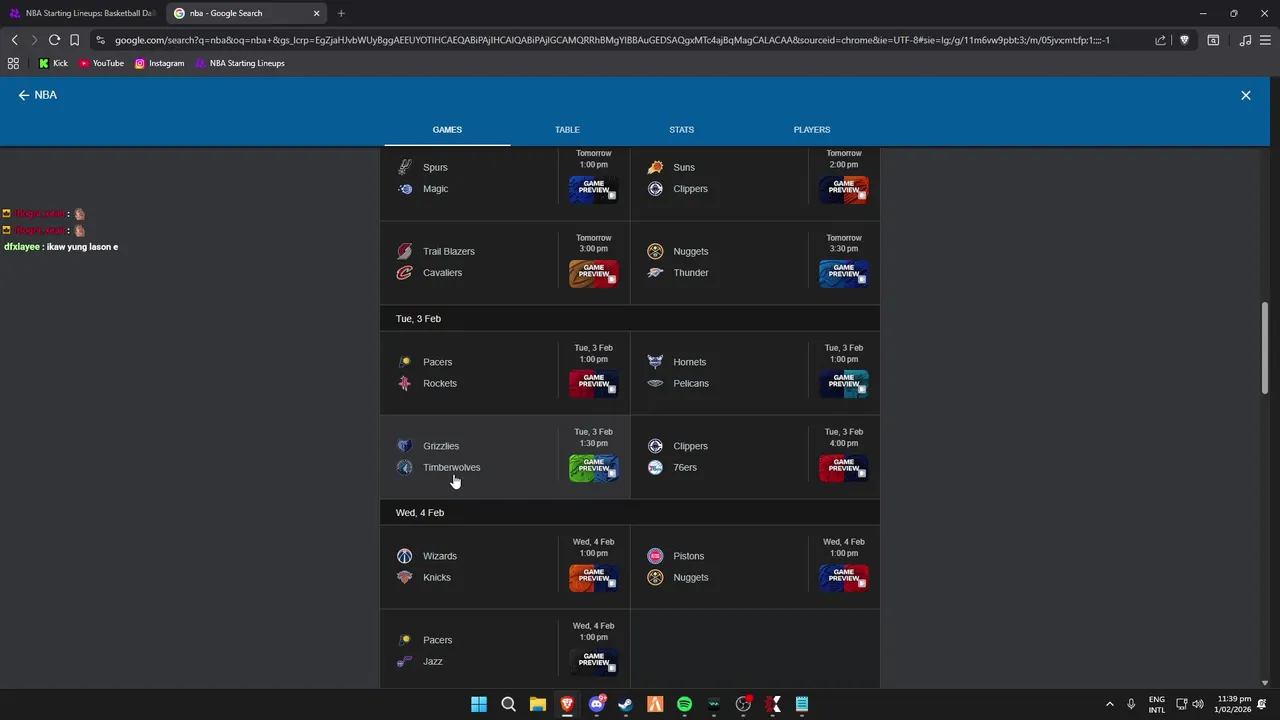Click the Jazz team logo
The height and width of the screenshot is (720, 1280).
coord(405,661)
